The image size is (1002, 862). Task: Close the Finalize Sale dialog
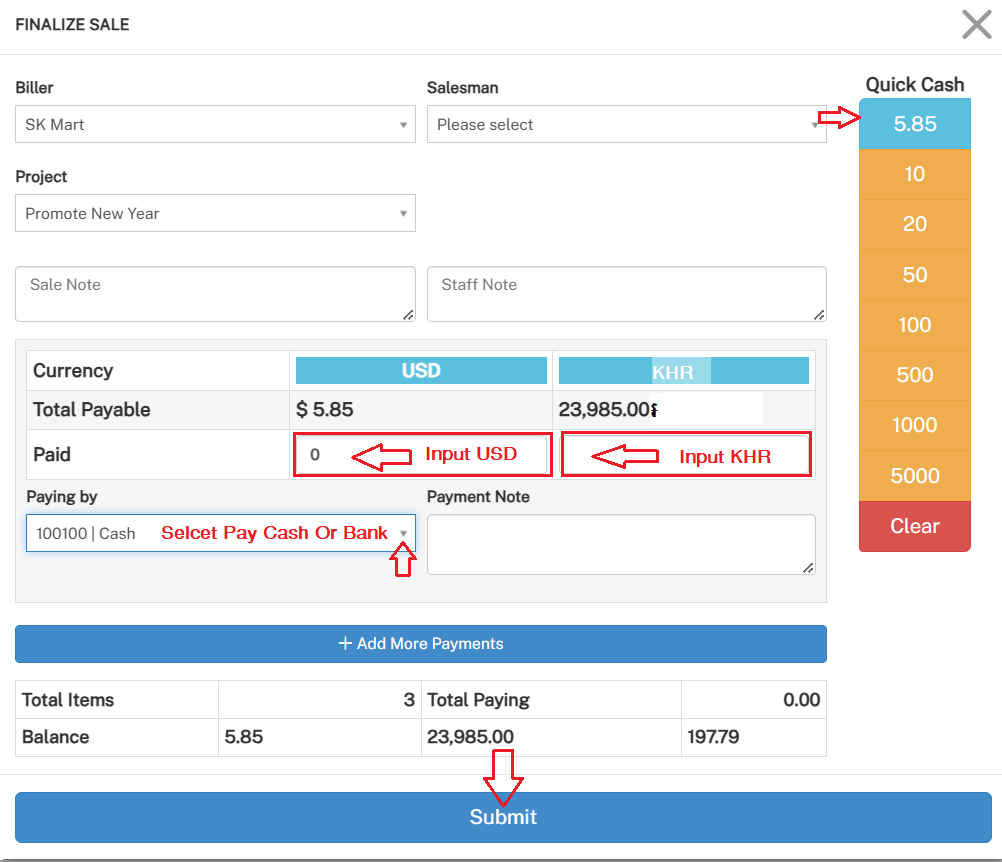[976, 25]
